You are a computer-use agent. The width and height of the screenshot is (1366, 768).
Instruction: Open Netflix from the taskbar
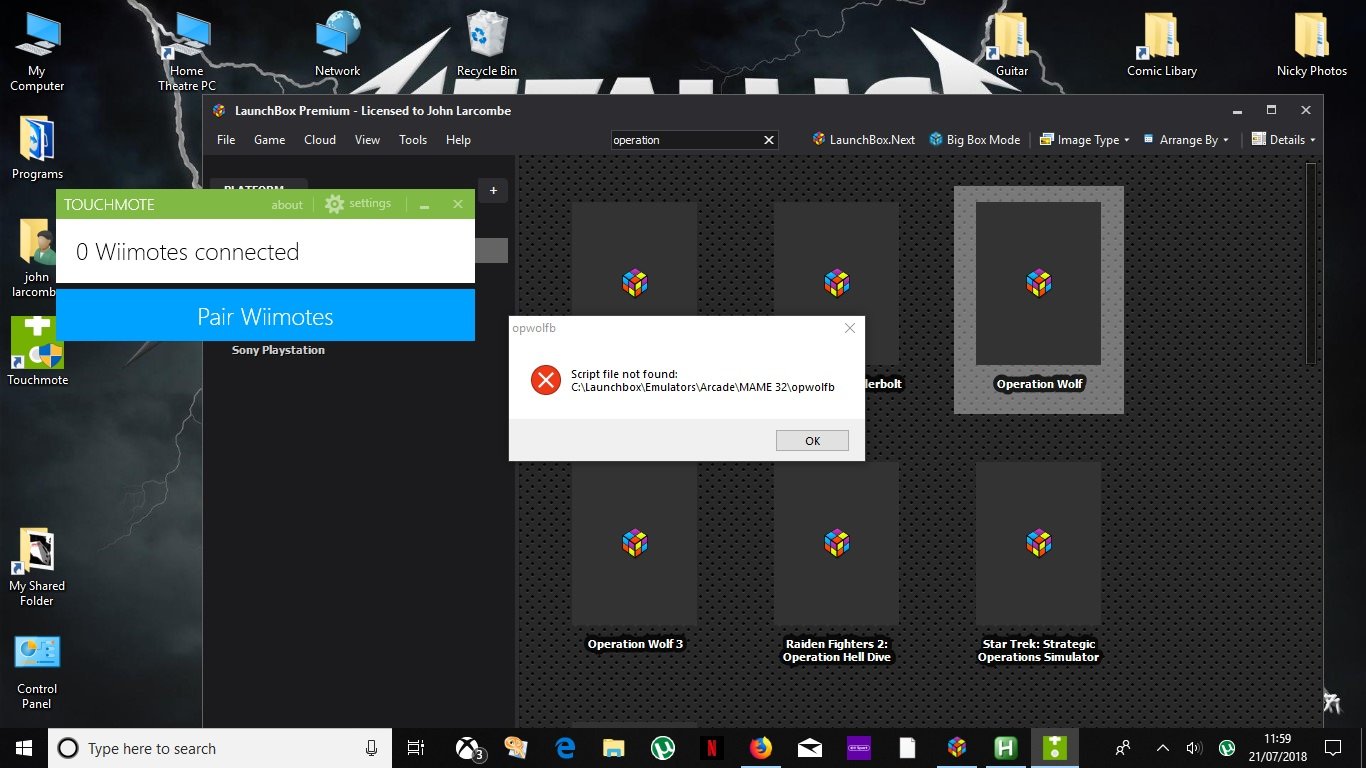[711, 748]
